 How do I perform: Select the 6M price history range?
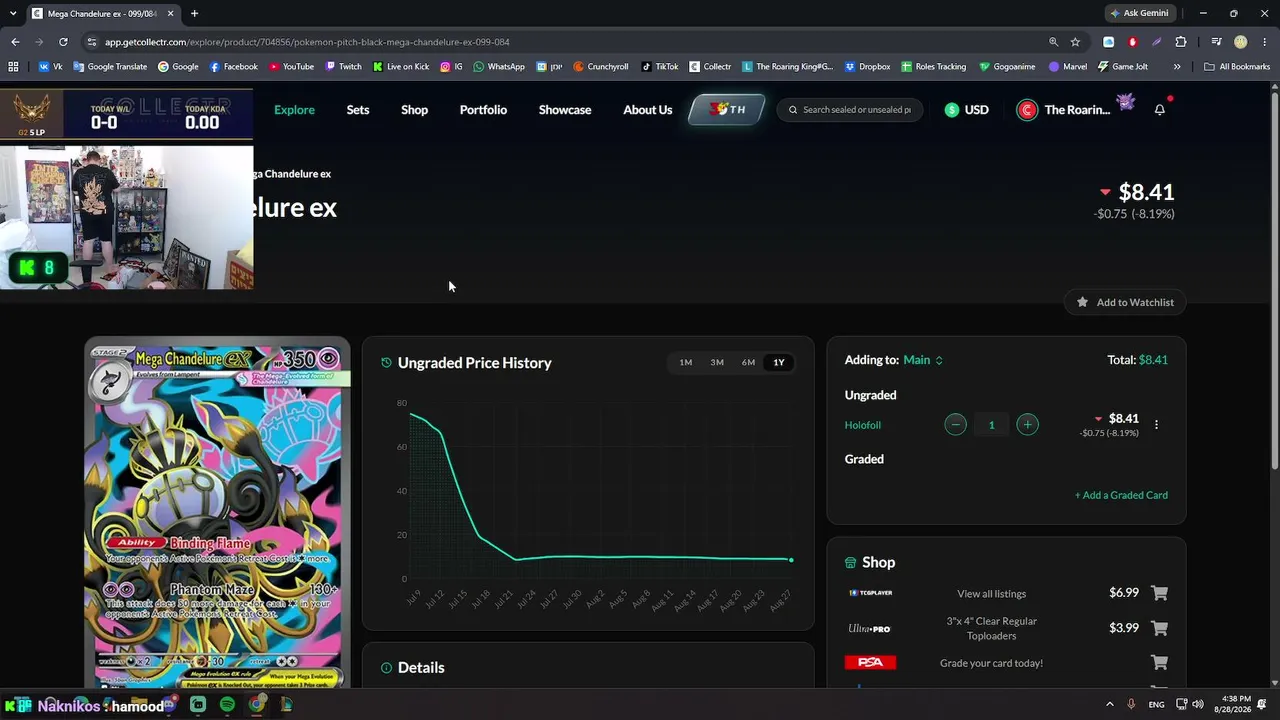(x=748, y=363)
